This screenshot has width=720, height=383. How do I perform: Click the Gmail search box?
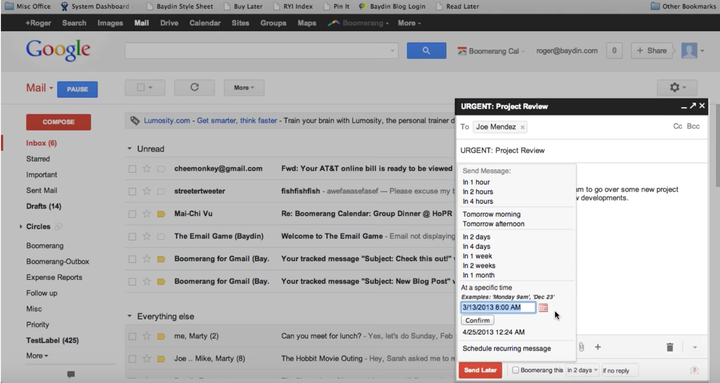(x=261, y=51)
